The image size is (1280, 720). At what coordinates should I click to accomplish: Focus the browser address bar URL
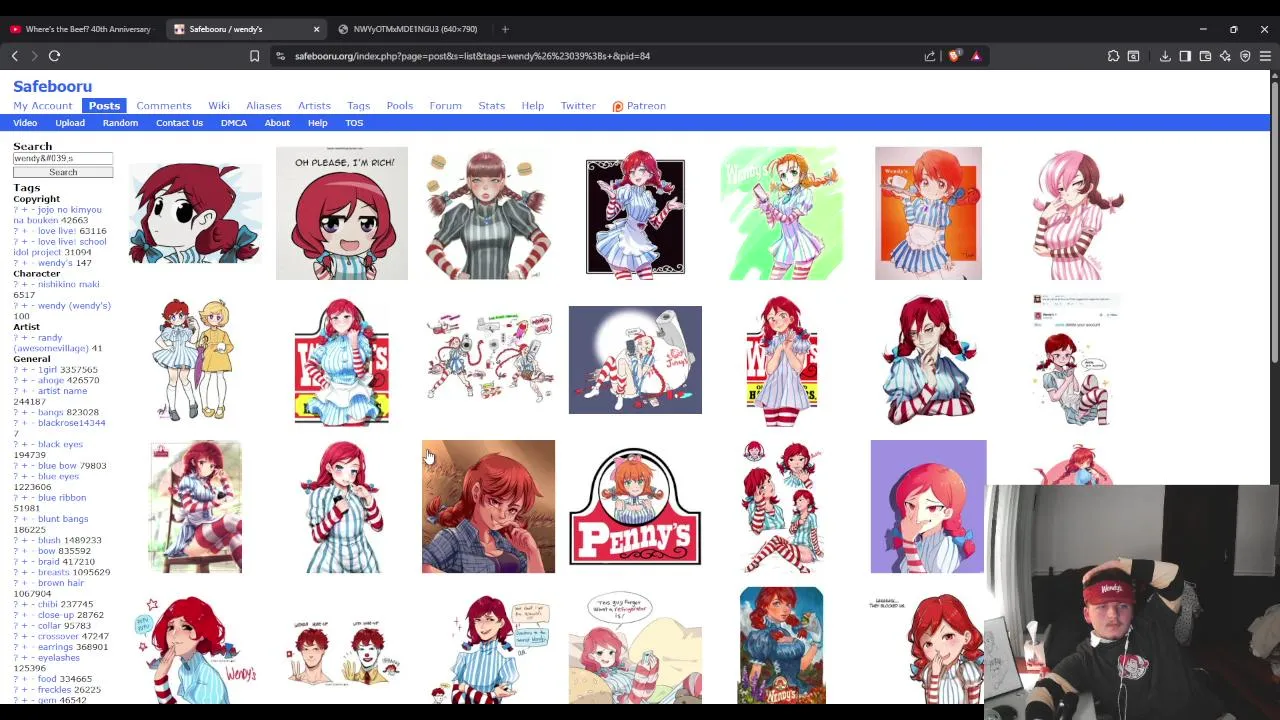coord(472,56)
